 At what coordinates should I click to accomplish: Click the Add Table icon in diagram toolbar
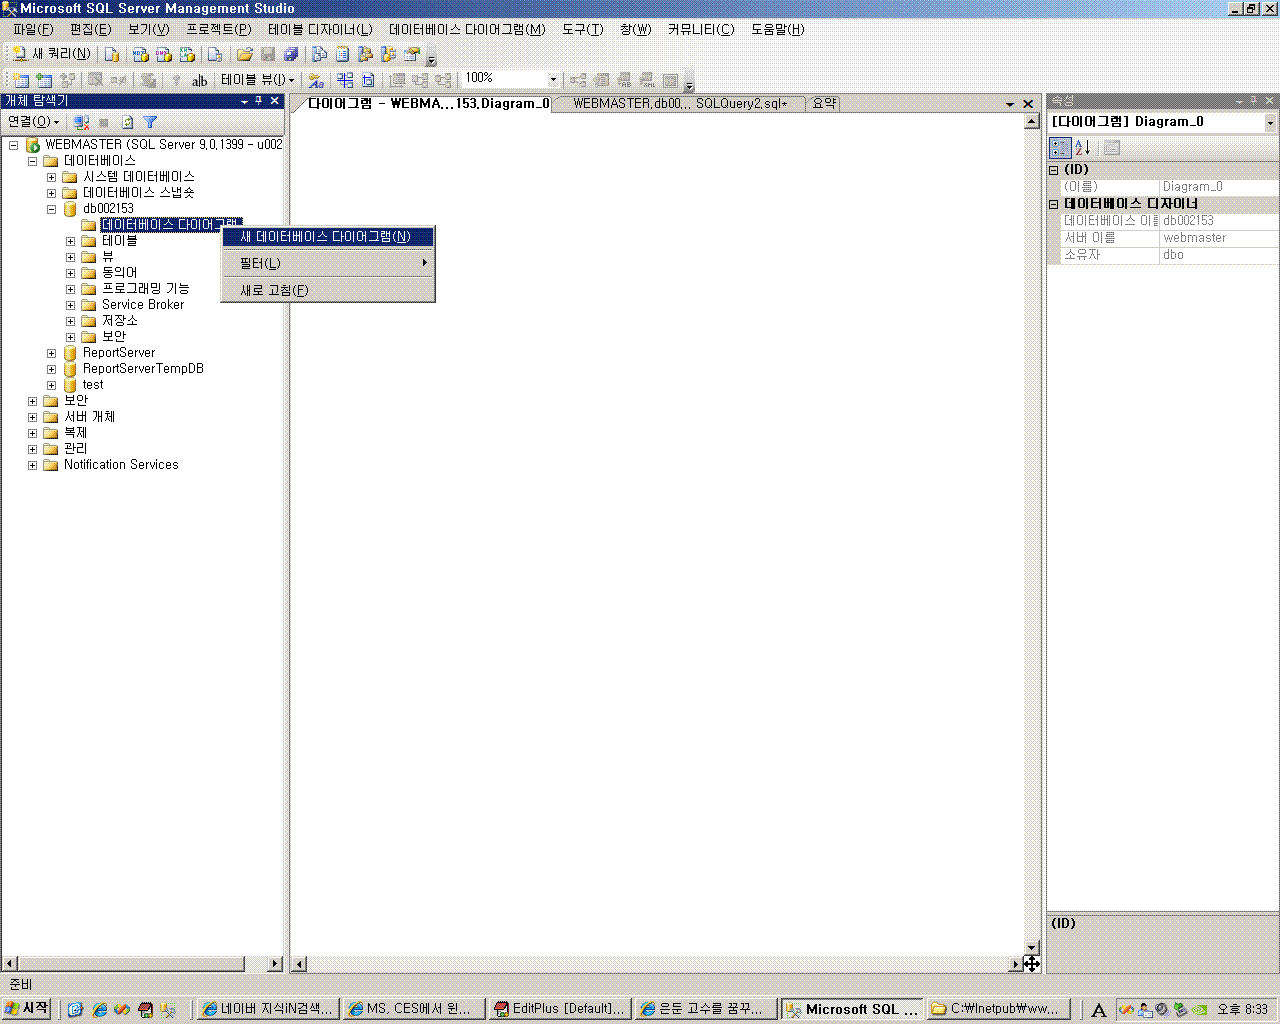[x=44, y=80]
